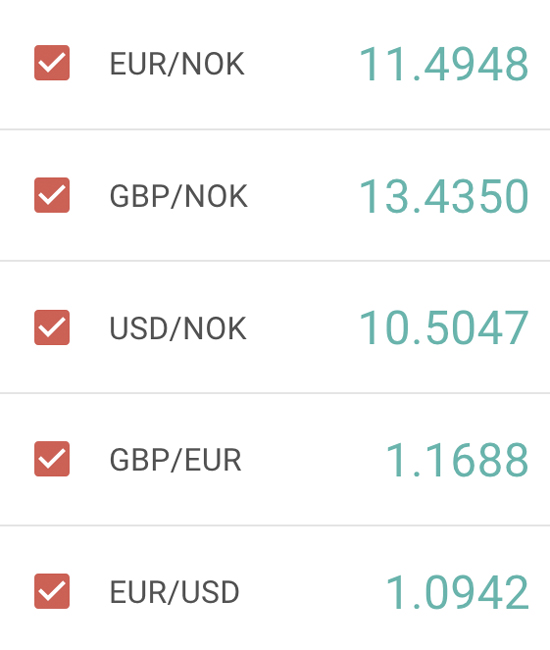
Task: Untick the GBP/EUR checkbox
Action: point(52,459)
